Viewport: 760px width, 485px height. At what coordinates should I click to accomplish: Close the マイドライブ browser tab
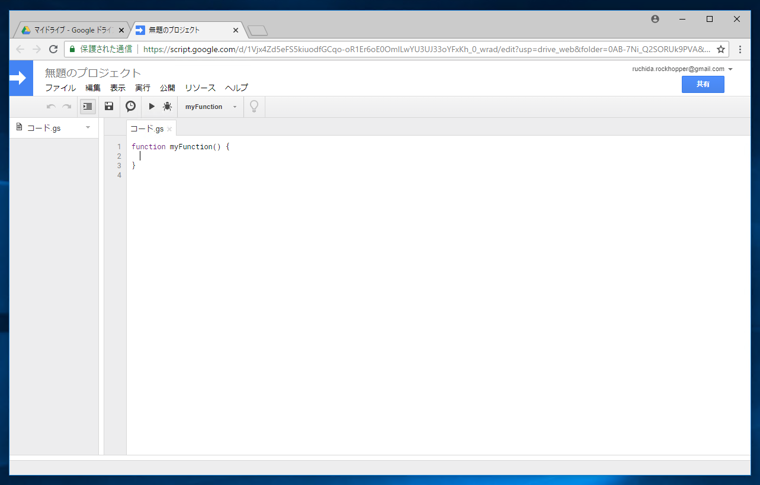tap(121, 30)
